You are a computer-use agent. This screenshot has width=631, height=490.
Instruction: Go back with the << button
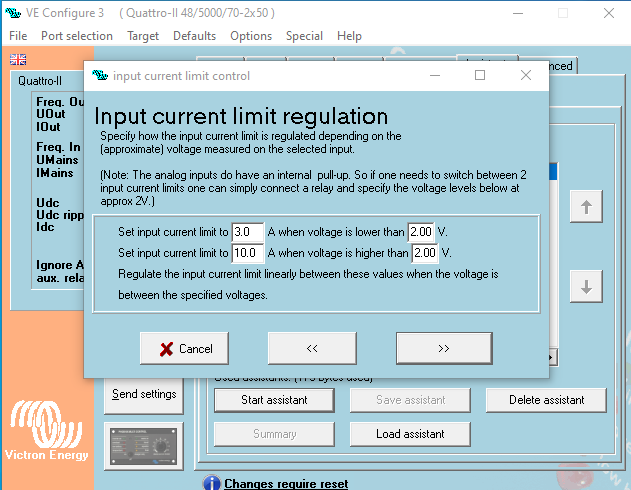pyautogui.click(x=312, y=348)
